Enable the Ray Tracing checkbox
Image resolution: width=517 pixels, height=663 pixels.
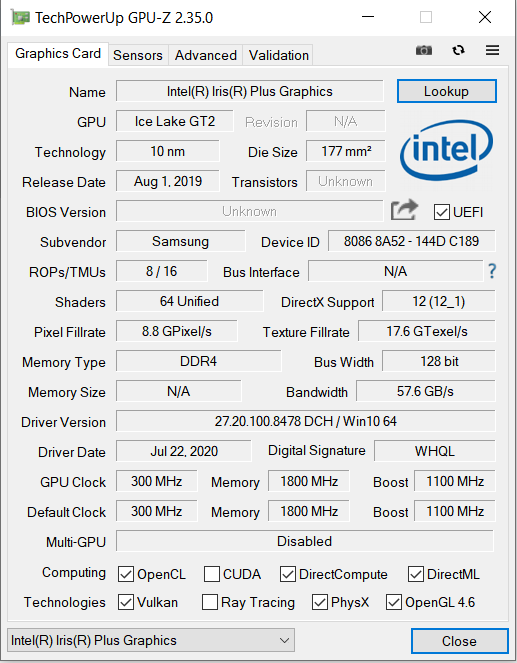[210, 602]
